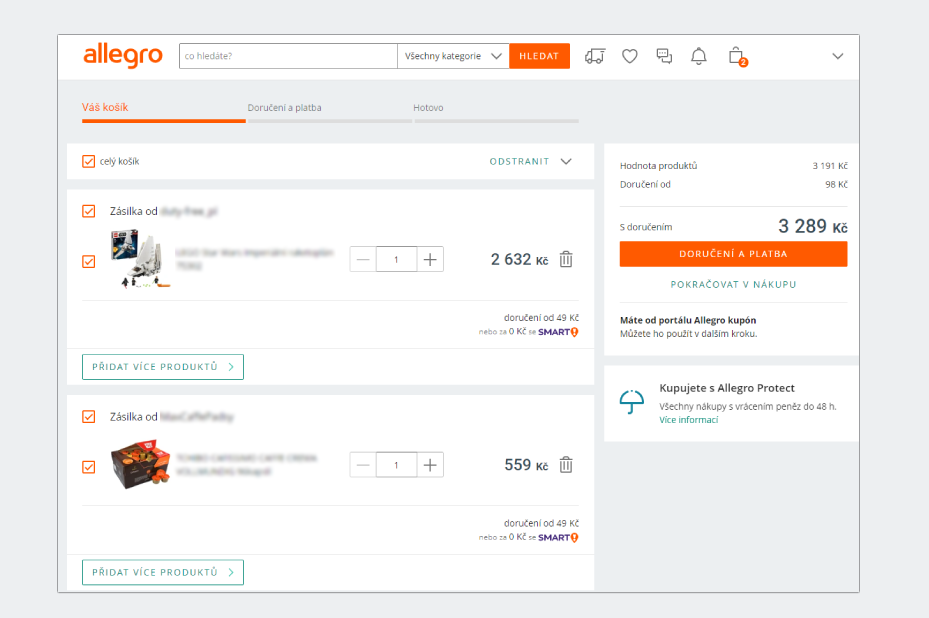929x618 pixels.
Task: Select the 'Váš košík' step tab
Action: 105,107
